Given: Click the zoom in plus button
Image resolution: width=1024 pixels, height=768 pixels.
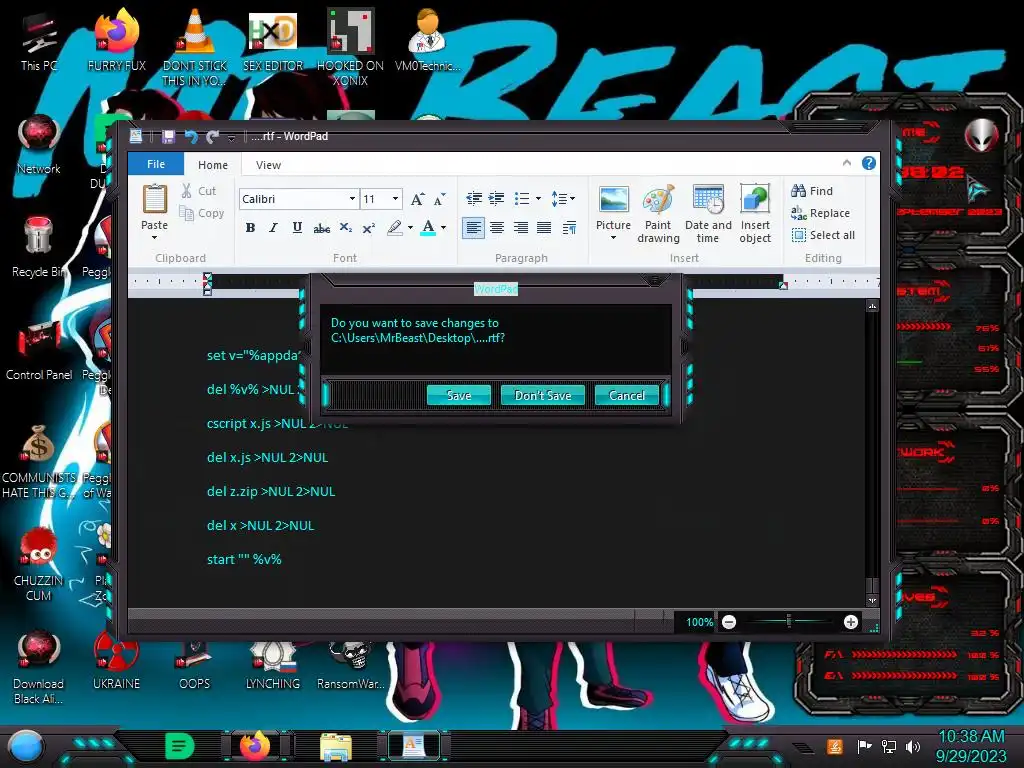Looking at the screenshot, I should point(850,622).
